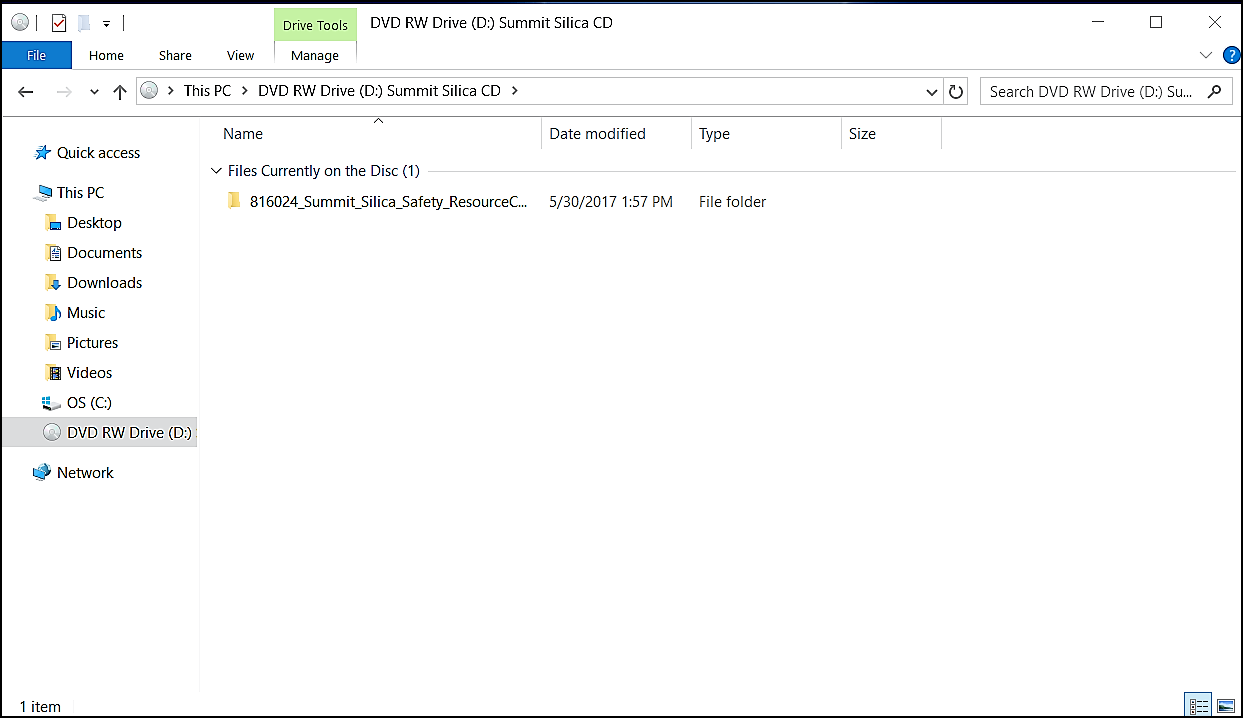This screenshot has height=718, width=1243.
Task: Open the recent locations dropdown
Action: tap(94, 92)
